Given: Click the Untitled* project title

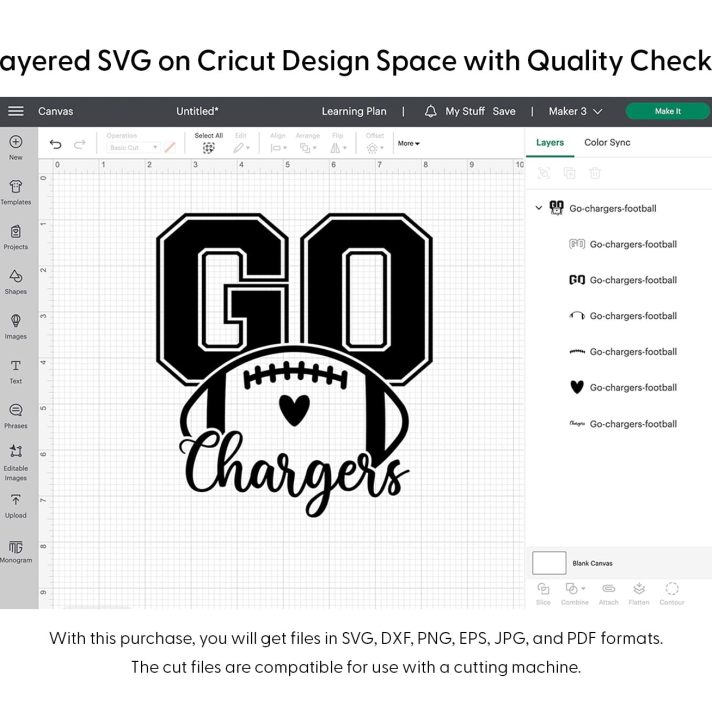Looking at the screenshot, I should pyautogui.click(x=197, y=111).
